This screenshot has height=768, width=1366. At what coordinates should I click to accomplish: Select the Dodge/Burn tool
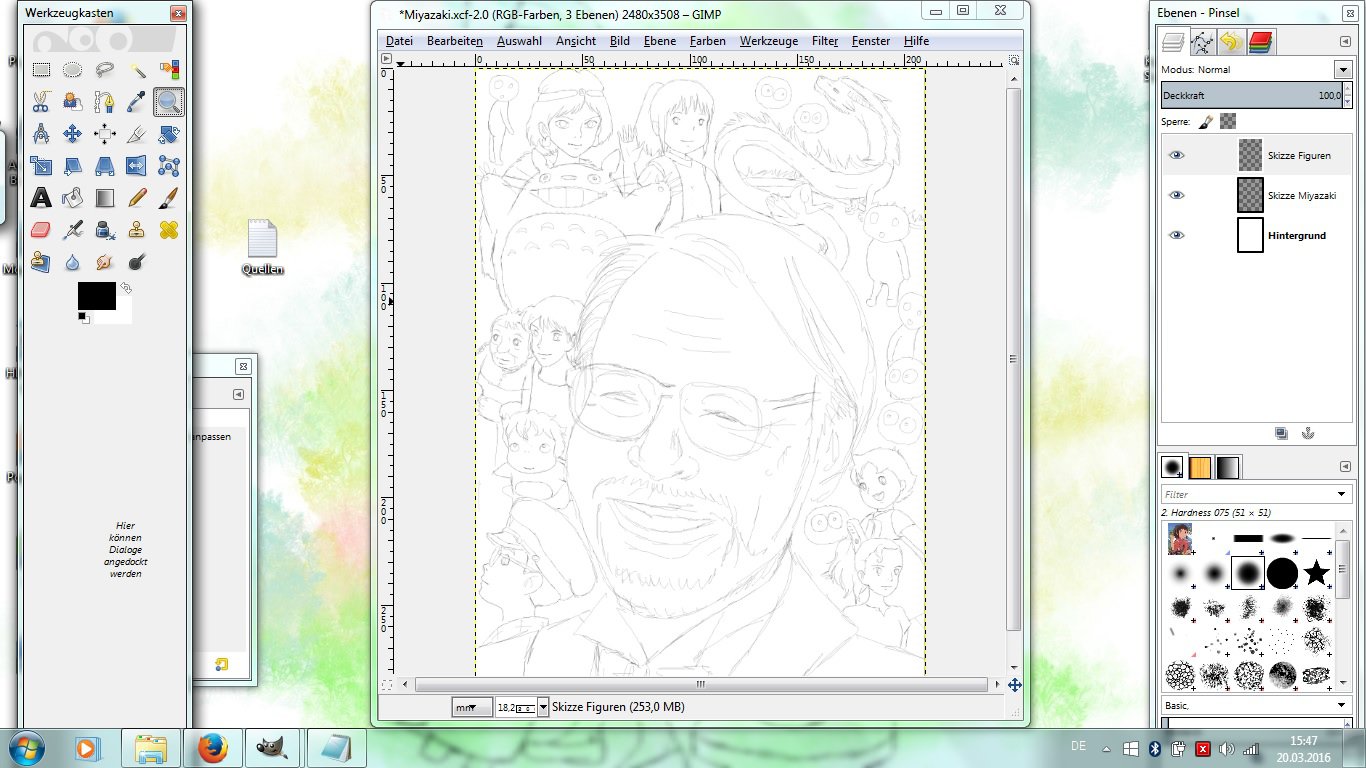[137, 262]
